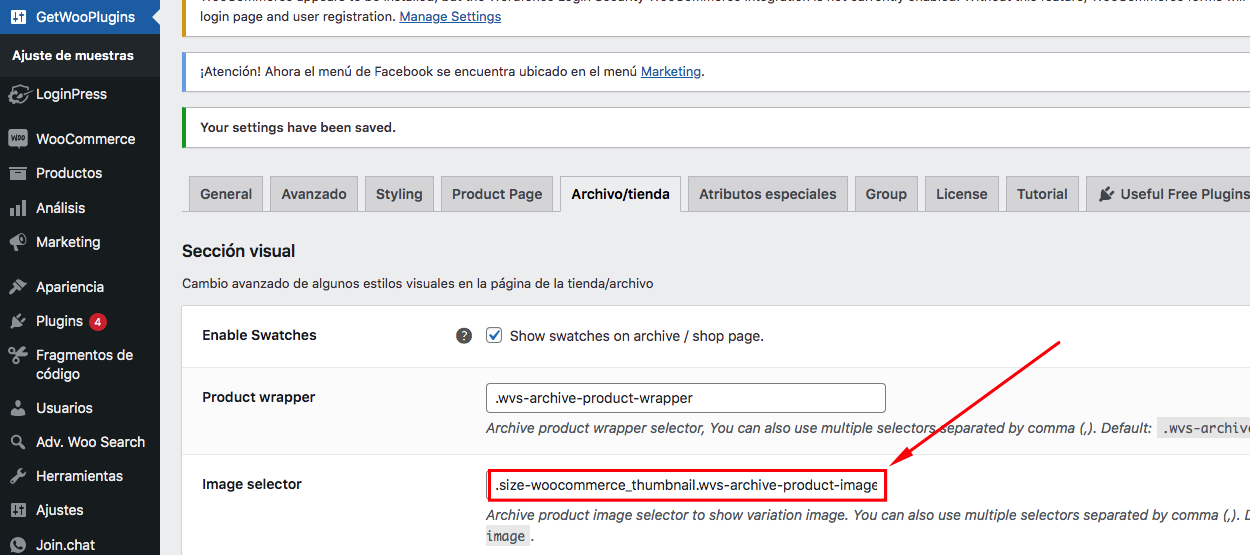
Task: Go to the Product Page tab
Action: click(x=497, y=194)
